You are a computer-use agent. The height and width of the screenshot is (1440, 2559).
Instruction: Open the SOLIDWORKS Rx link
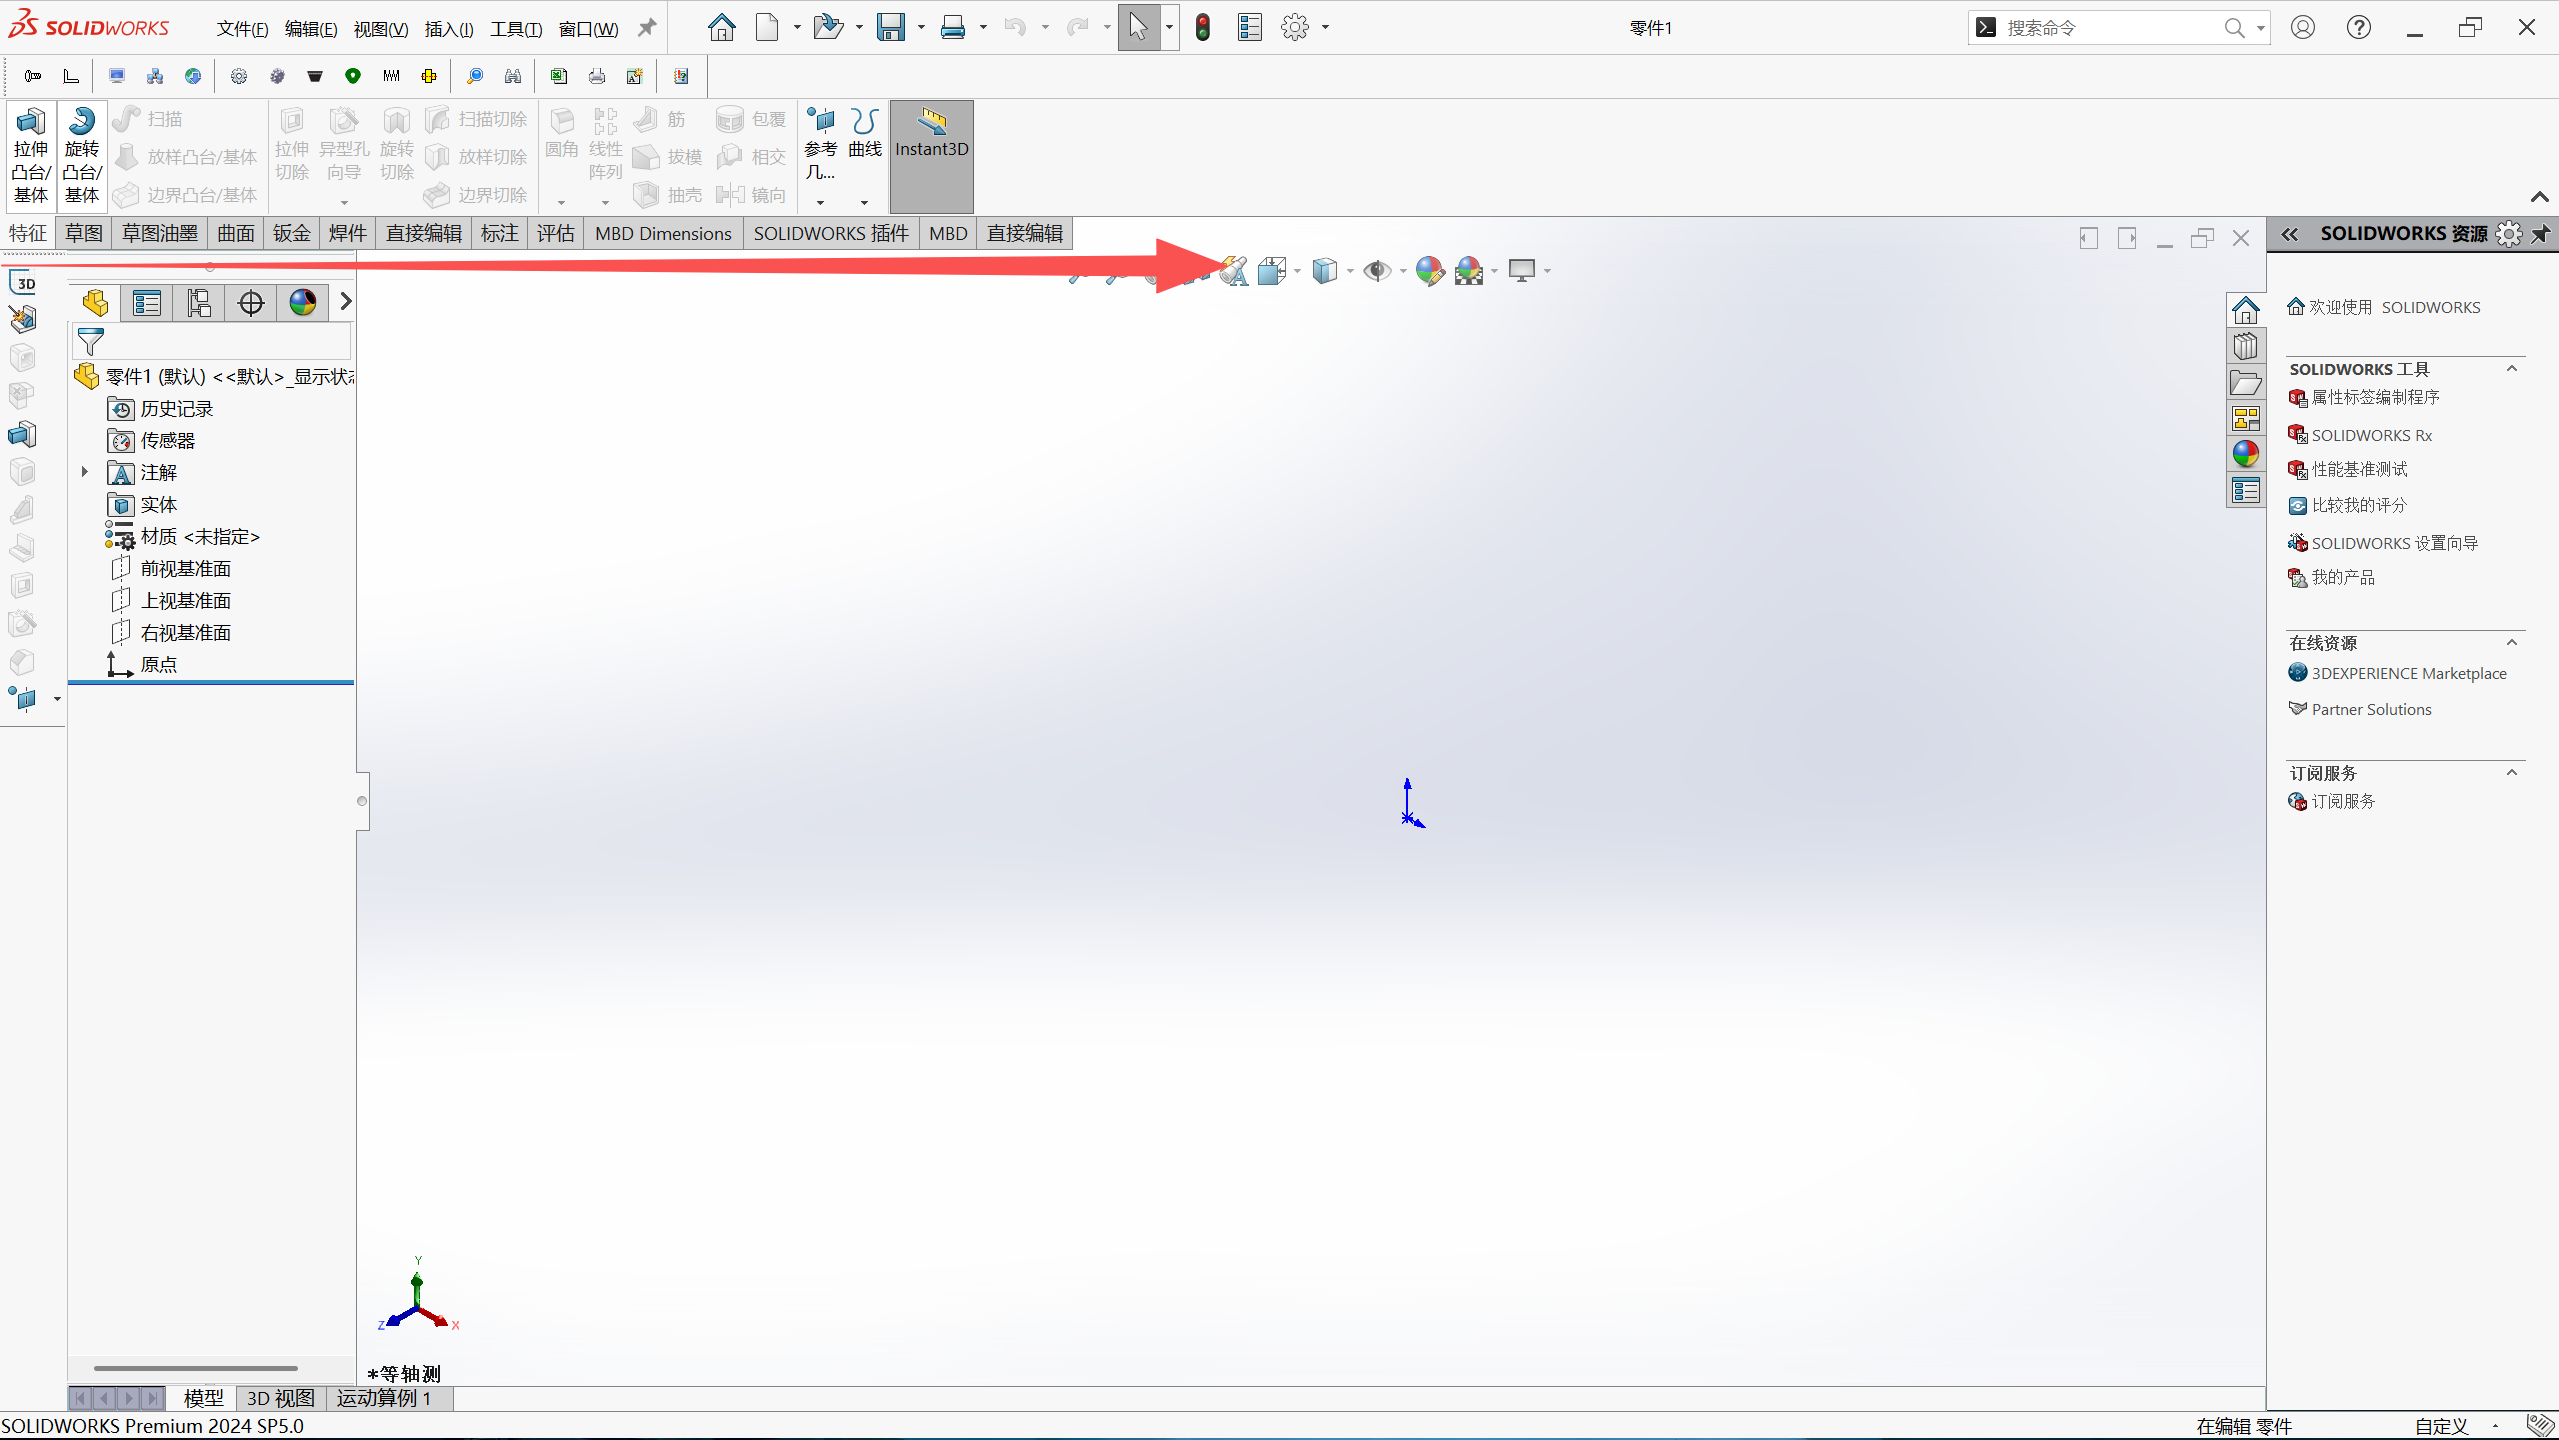[x=2371, y=435]
